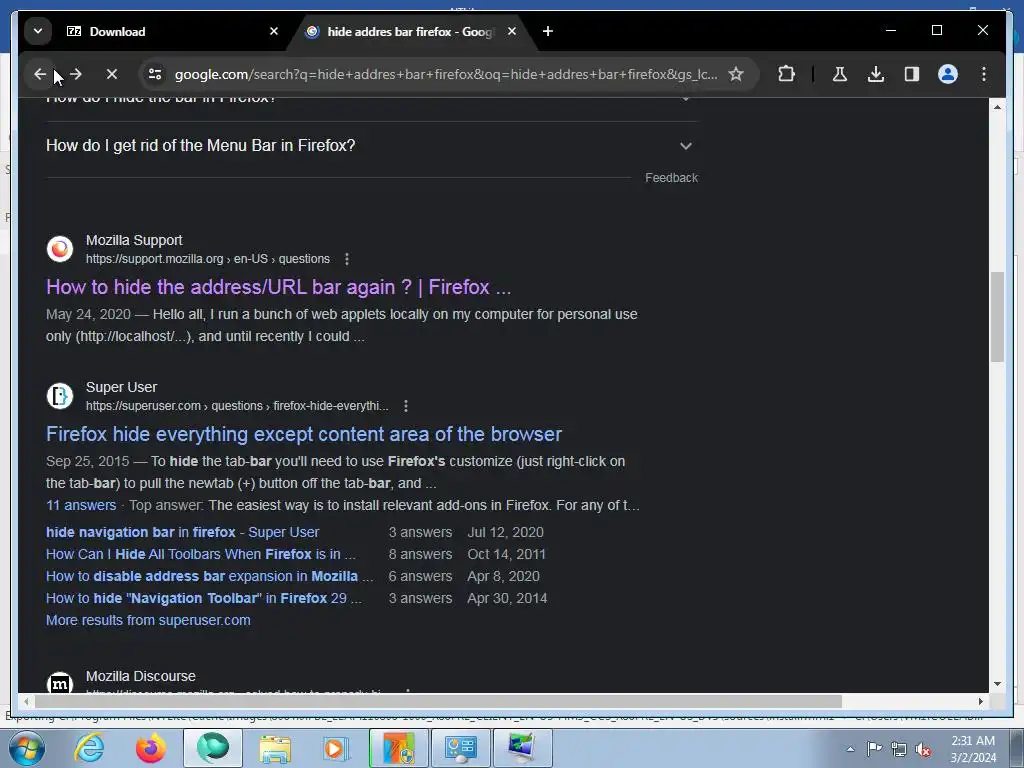1024x768 pixels.
Task: Open Windows Media Player taskbar icon
Action: coord(336,748)
